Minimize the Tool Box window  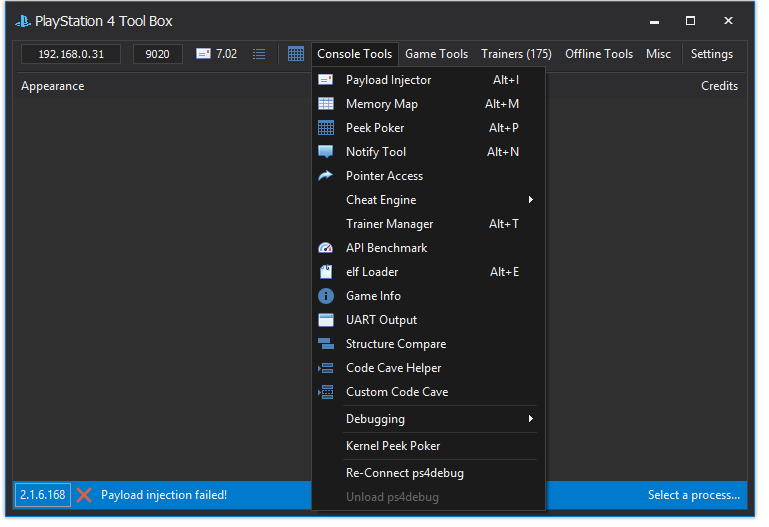coord(654,22)
